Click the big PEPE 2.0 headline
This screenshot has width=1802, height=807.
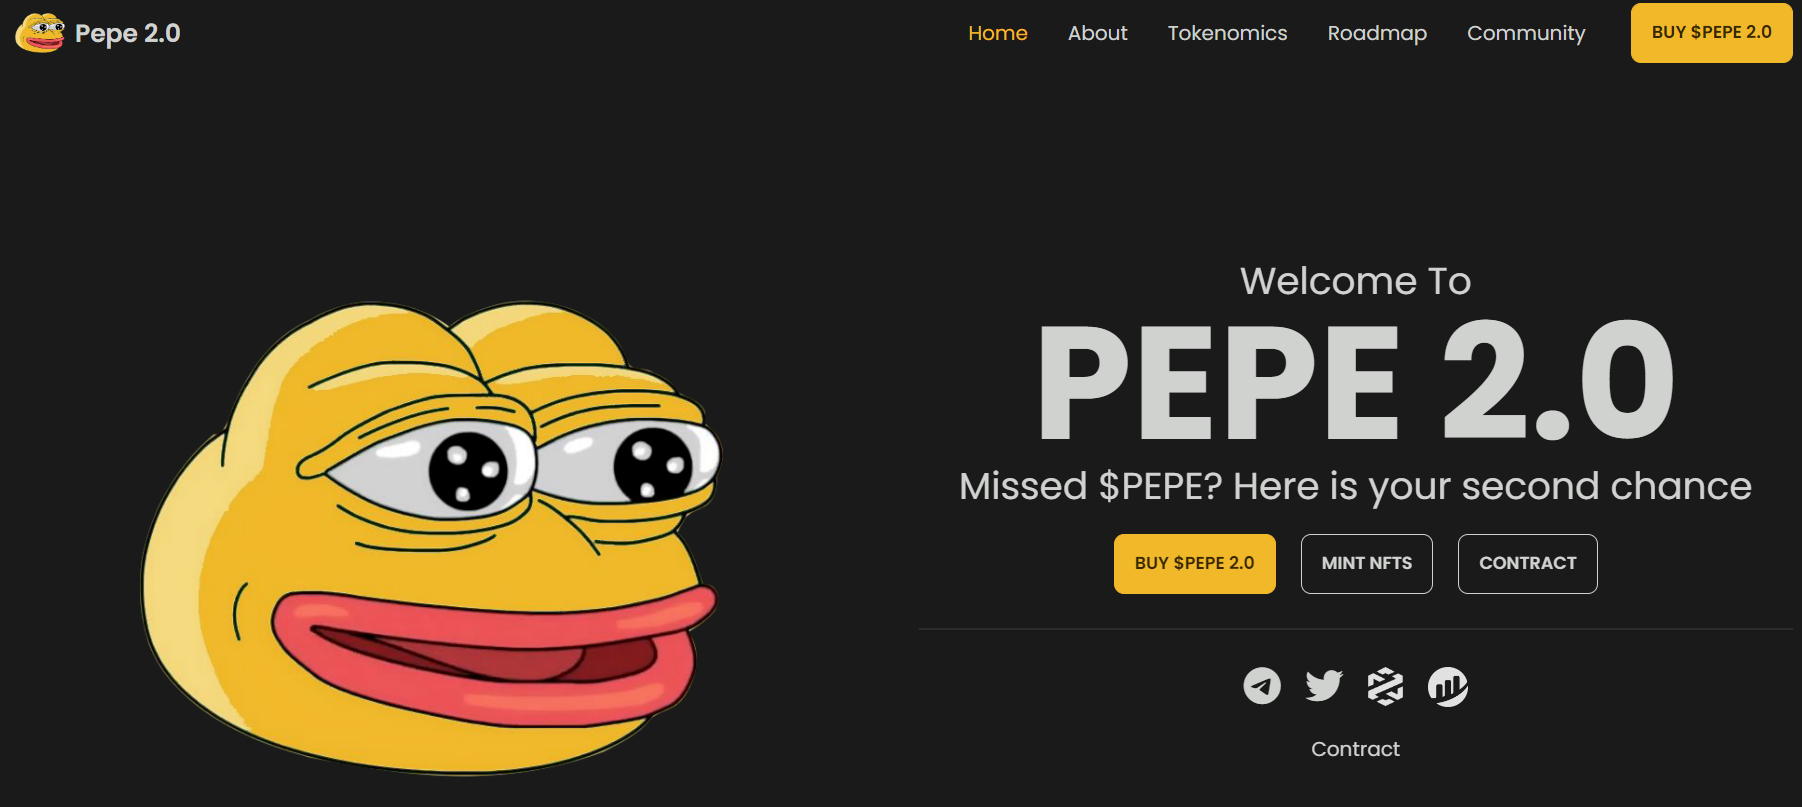pyautogui.click(x=1356, y=381)
